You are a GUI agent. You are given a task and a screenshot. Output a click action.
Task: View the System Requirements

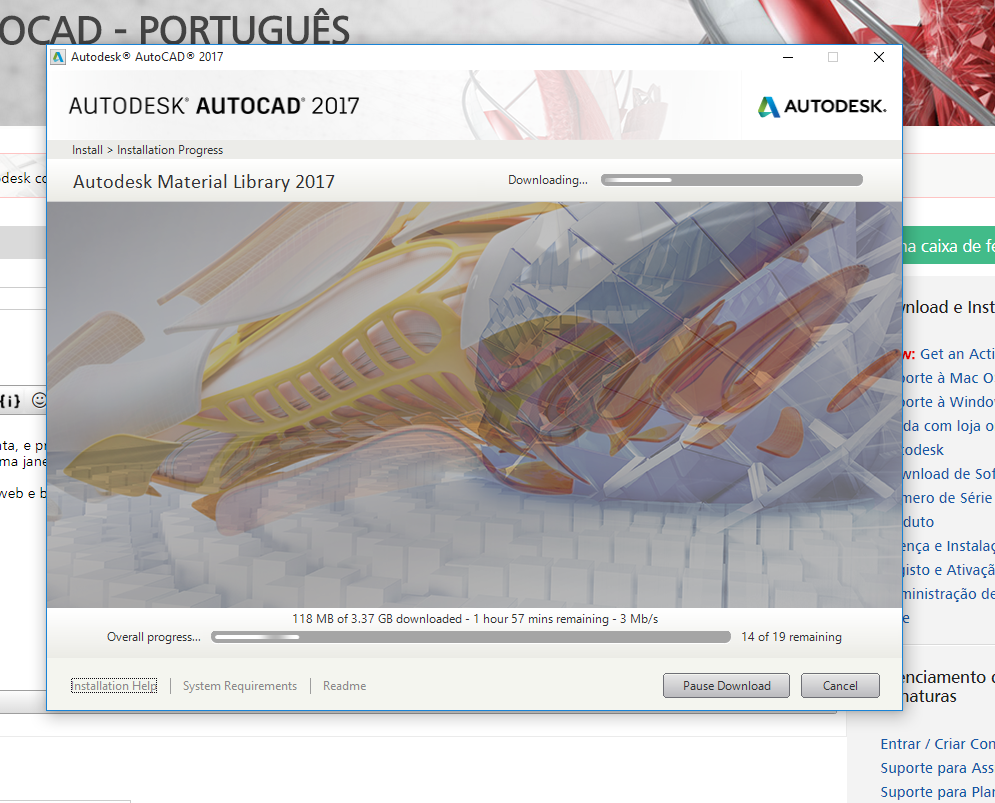pyautogui.click(x=239, y=686)
